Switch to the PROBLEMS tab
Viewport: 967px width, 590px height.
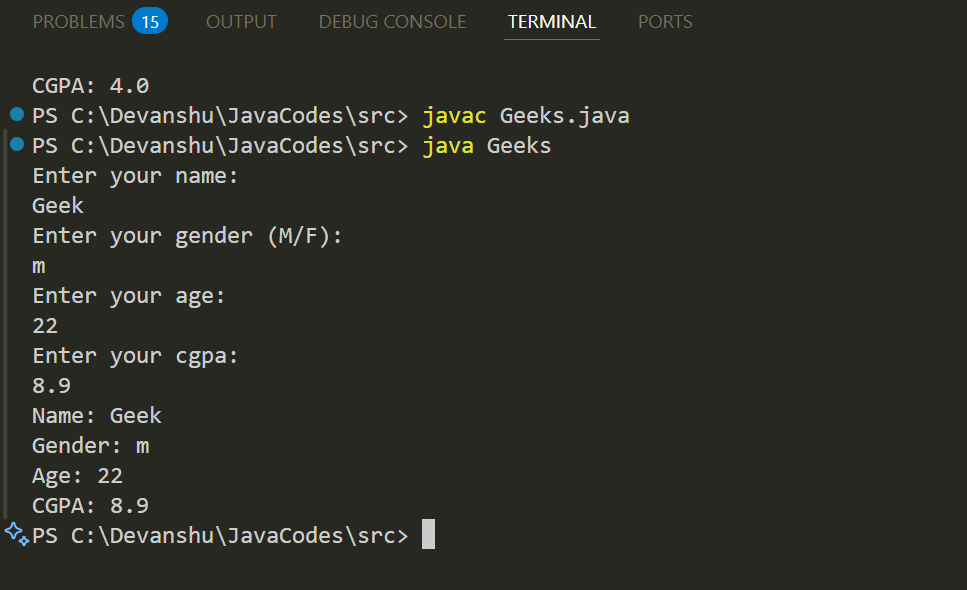79,21
